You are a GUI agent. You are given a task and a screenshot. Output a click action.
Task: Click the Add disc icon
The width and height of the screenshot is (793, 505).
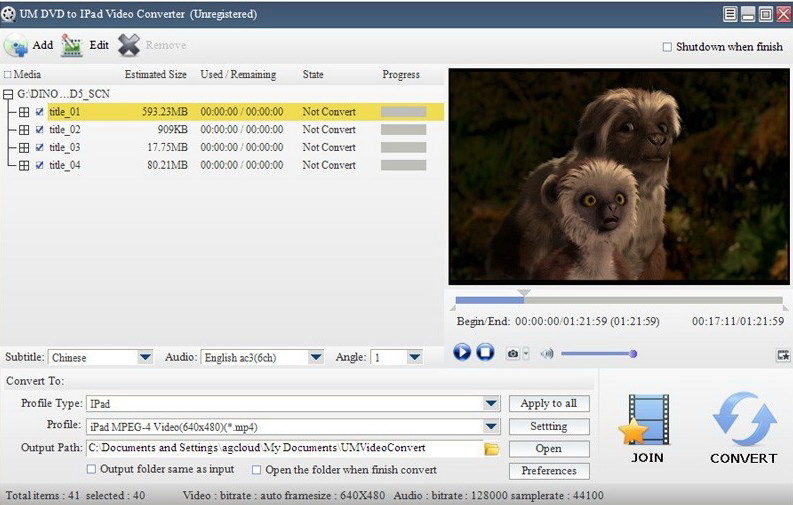16,45
